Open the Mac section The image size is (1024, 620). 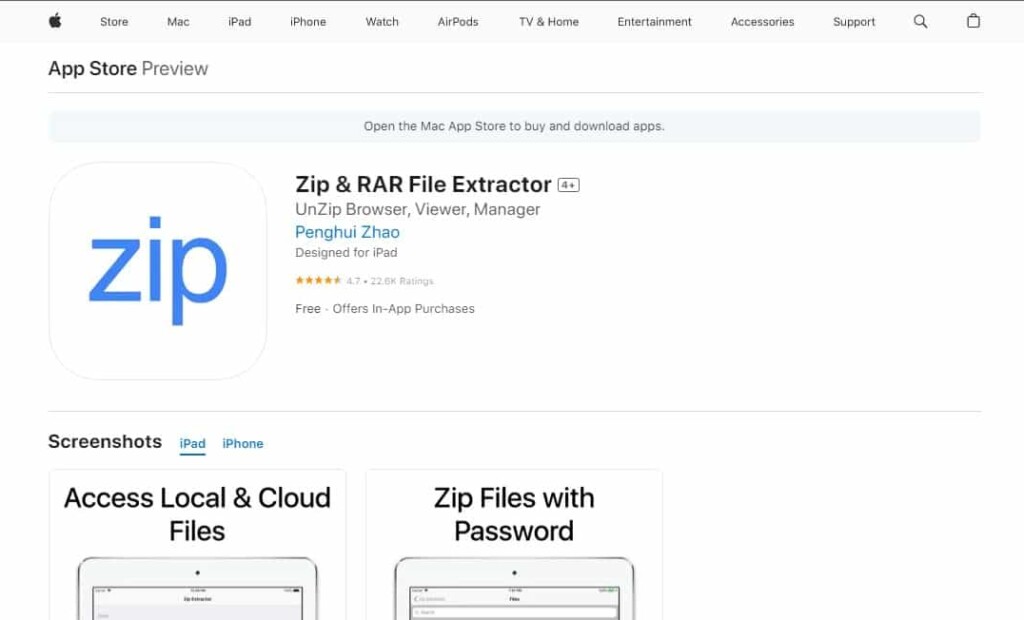click(177, 21)
